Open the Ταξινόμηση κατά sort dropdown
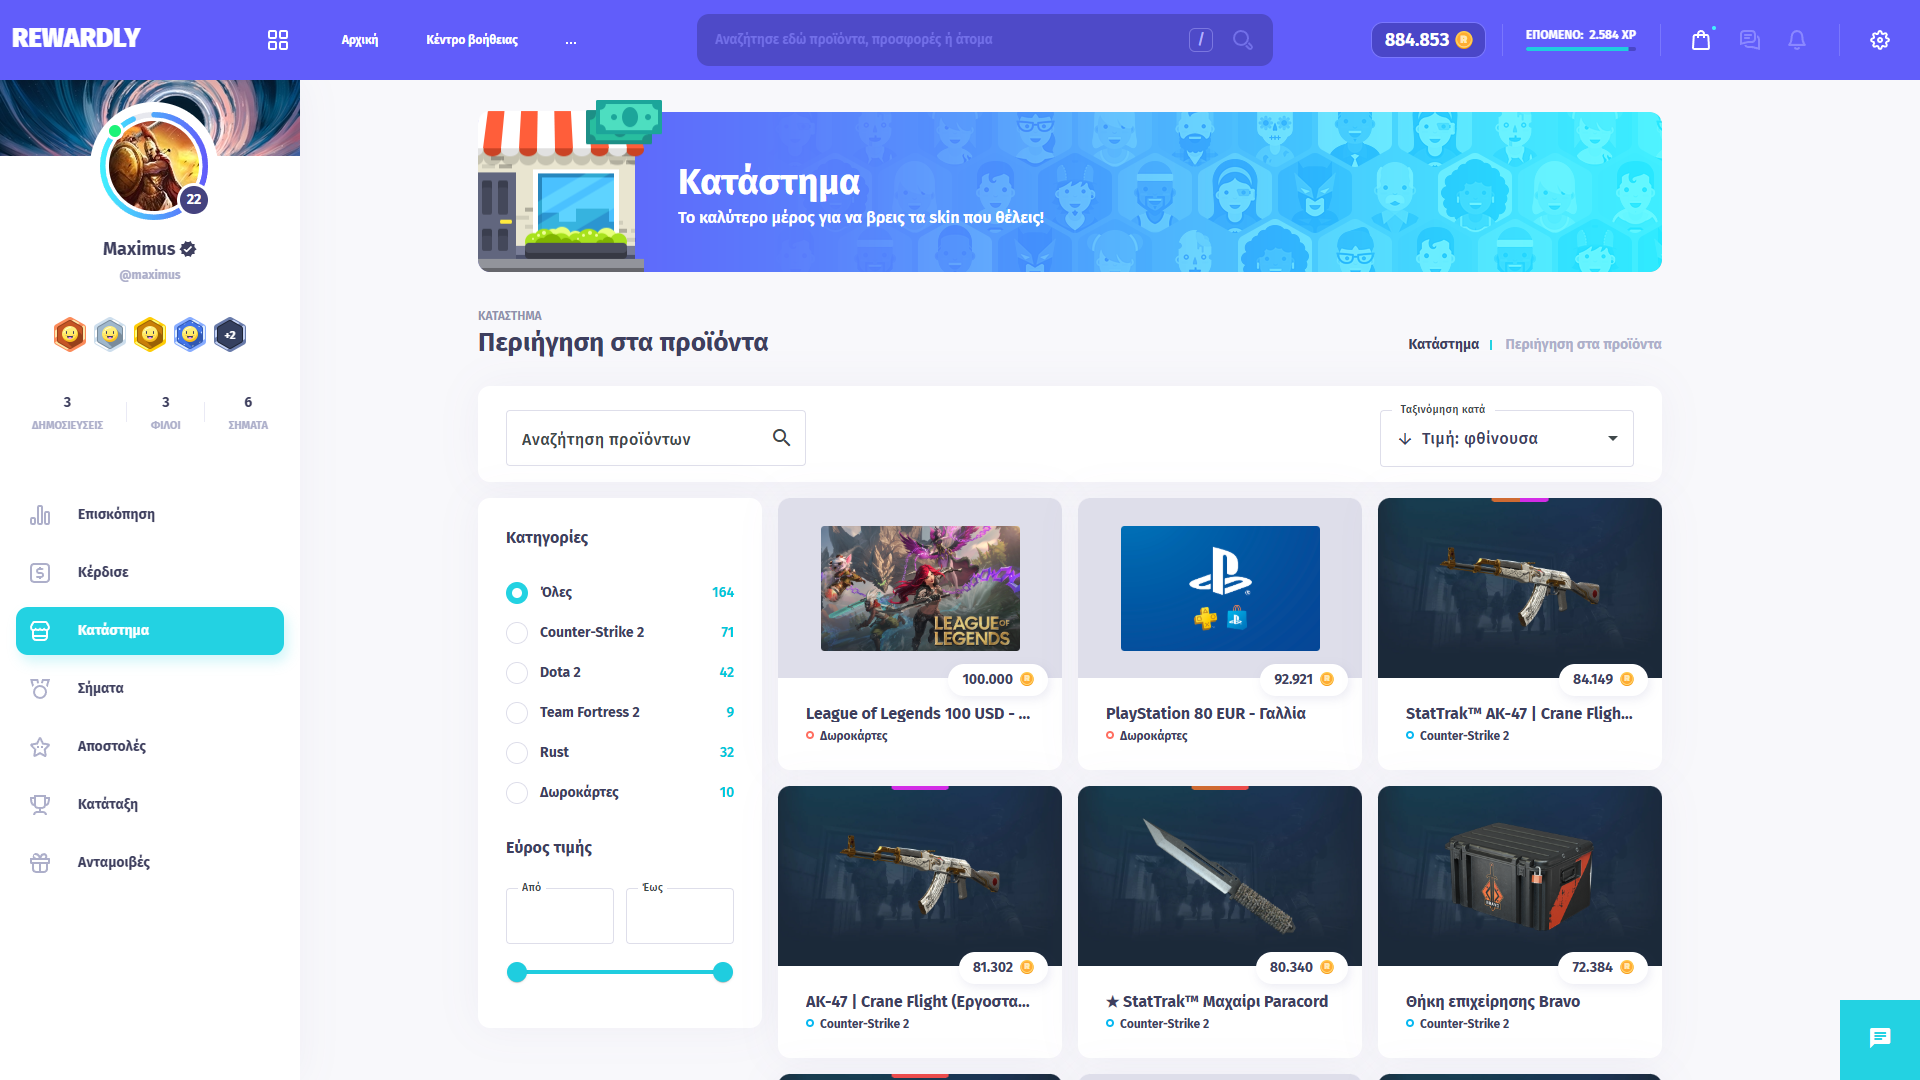Viewport: 1920px width, 1080px height. pos(1506,438)
